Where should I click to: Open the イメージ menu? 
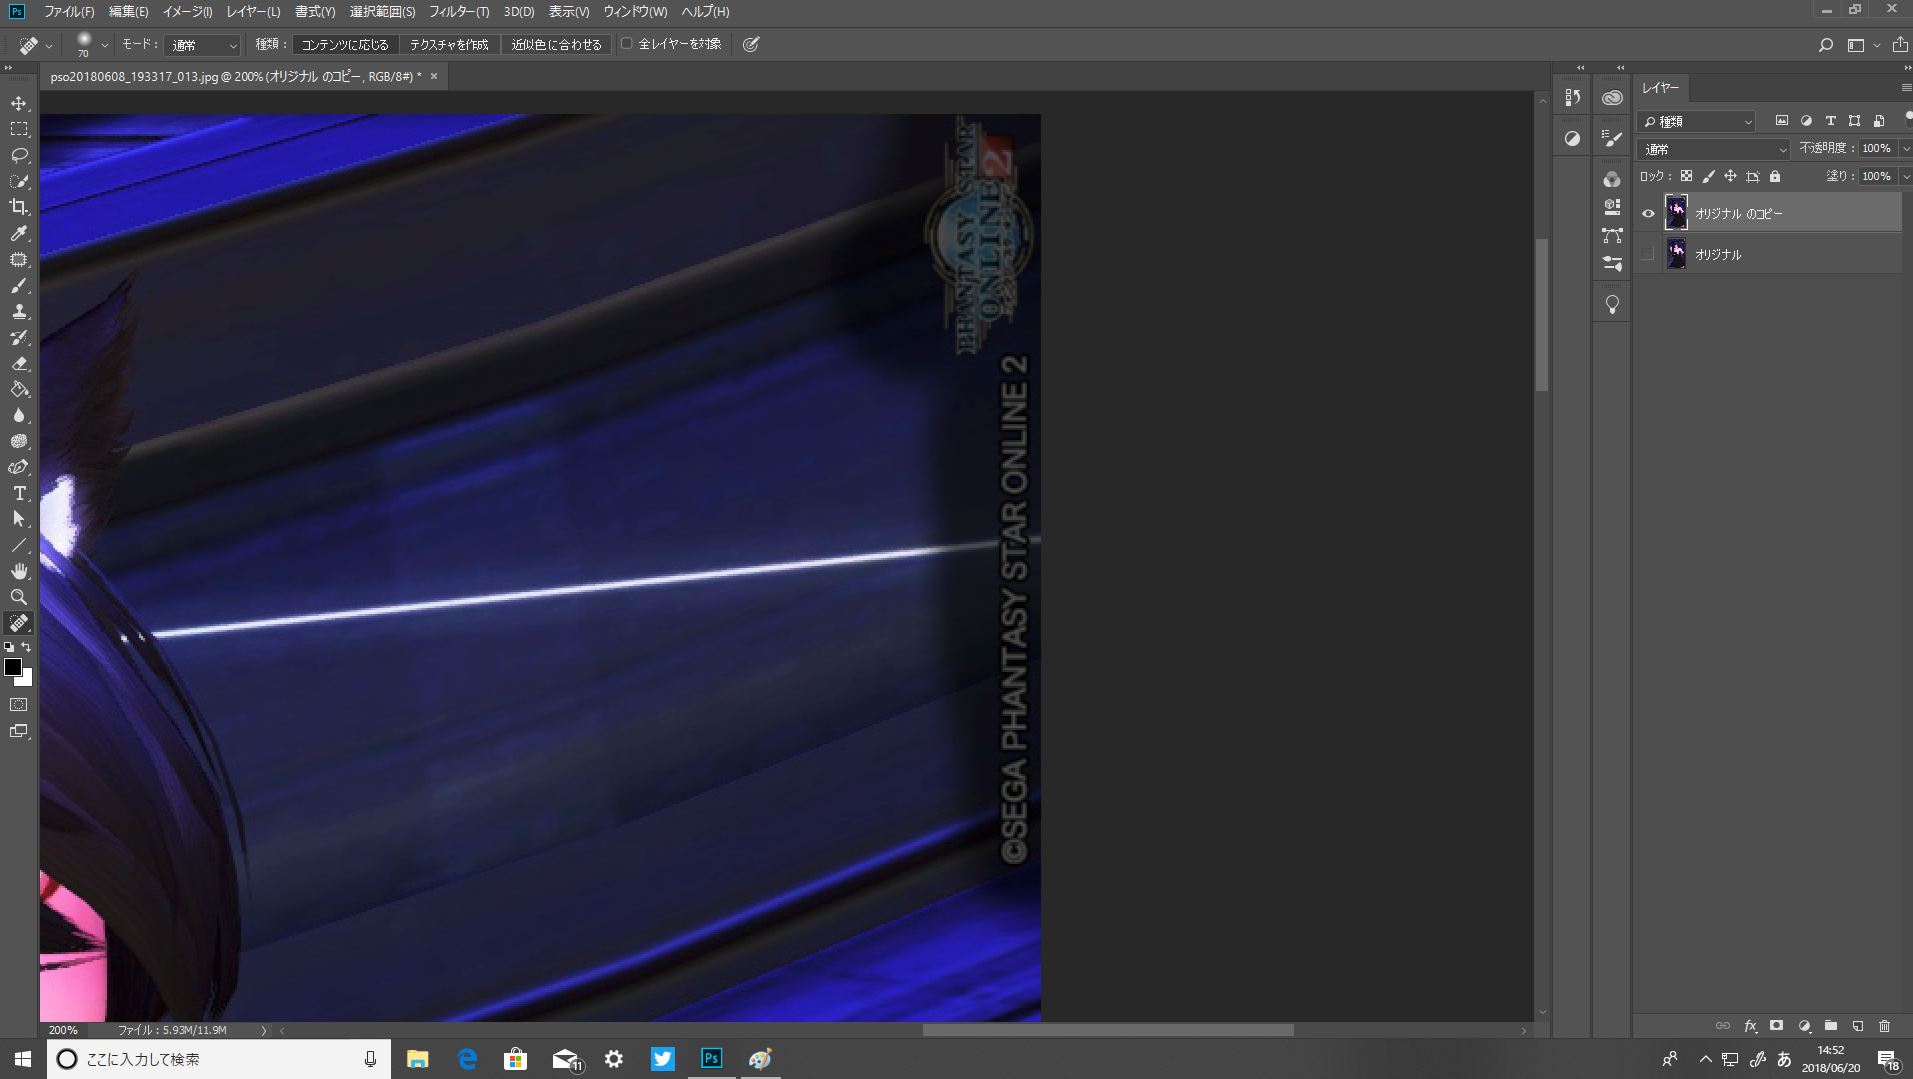point(188,12)
